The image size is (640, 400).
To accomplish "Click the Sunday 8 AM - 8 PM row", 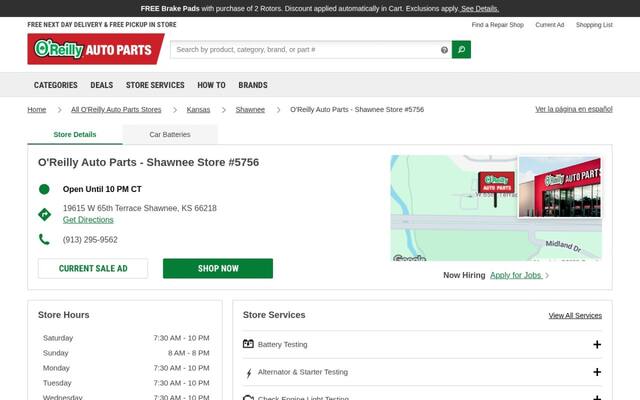I will click(x=126, y=353).
